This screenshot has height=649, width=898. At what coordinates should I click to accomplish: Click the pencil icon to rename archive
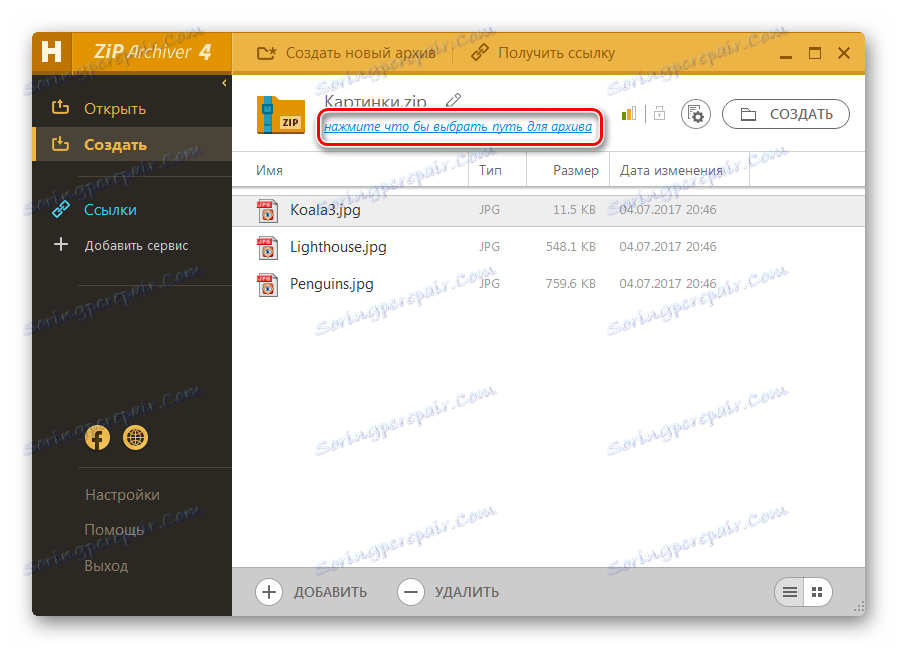454,100
